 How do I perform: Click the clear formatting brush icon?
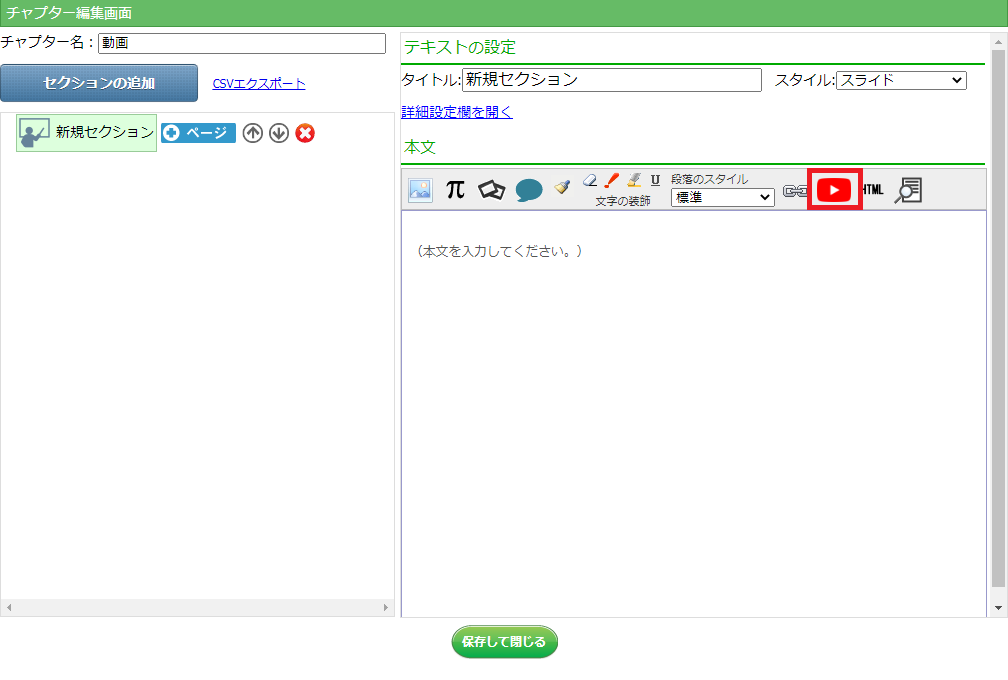click(562, 186)
